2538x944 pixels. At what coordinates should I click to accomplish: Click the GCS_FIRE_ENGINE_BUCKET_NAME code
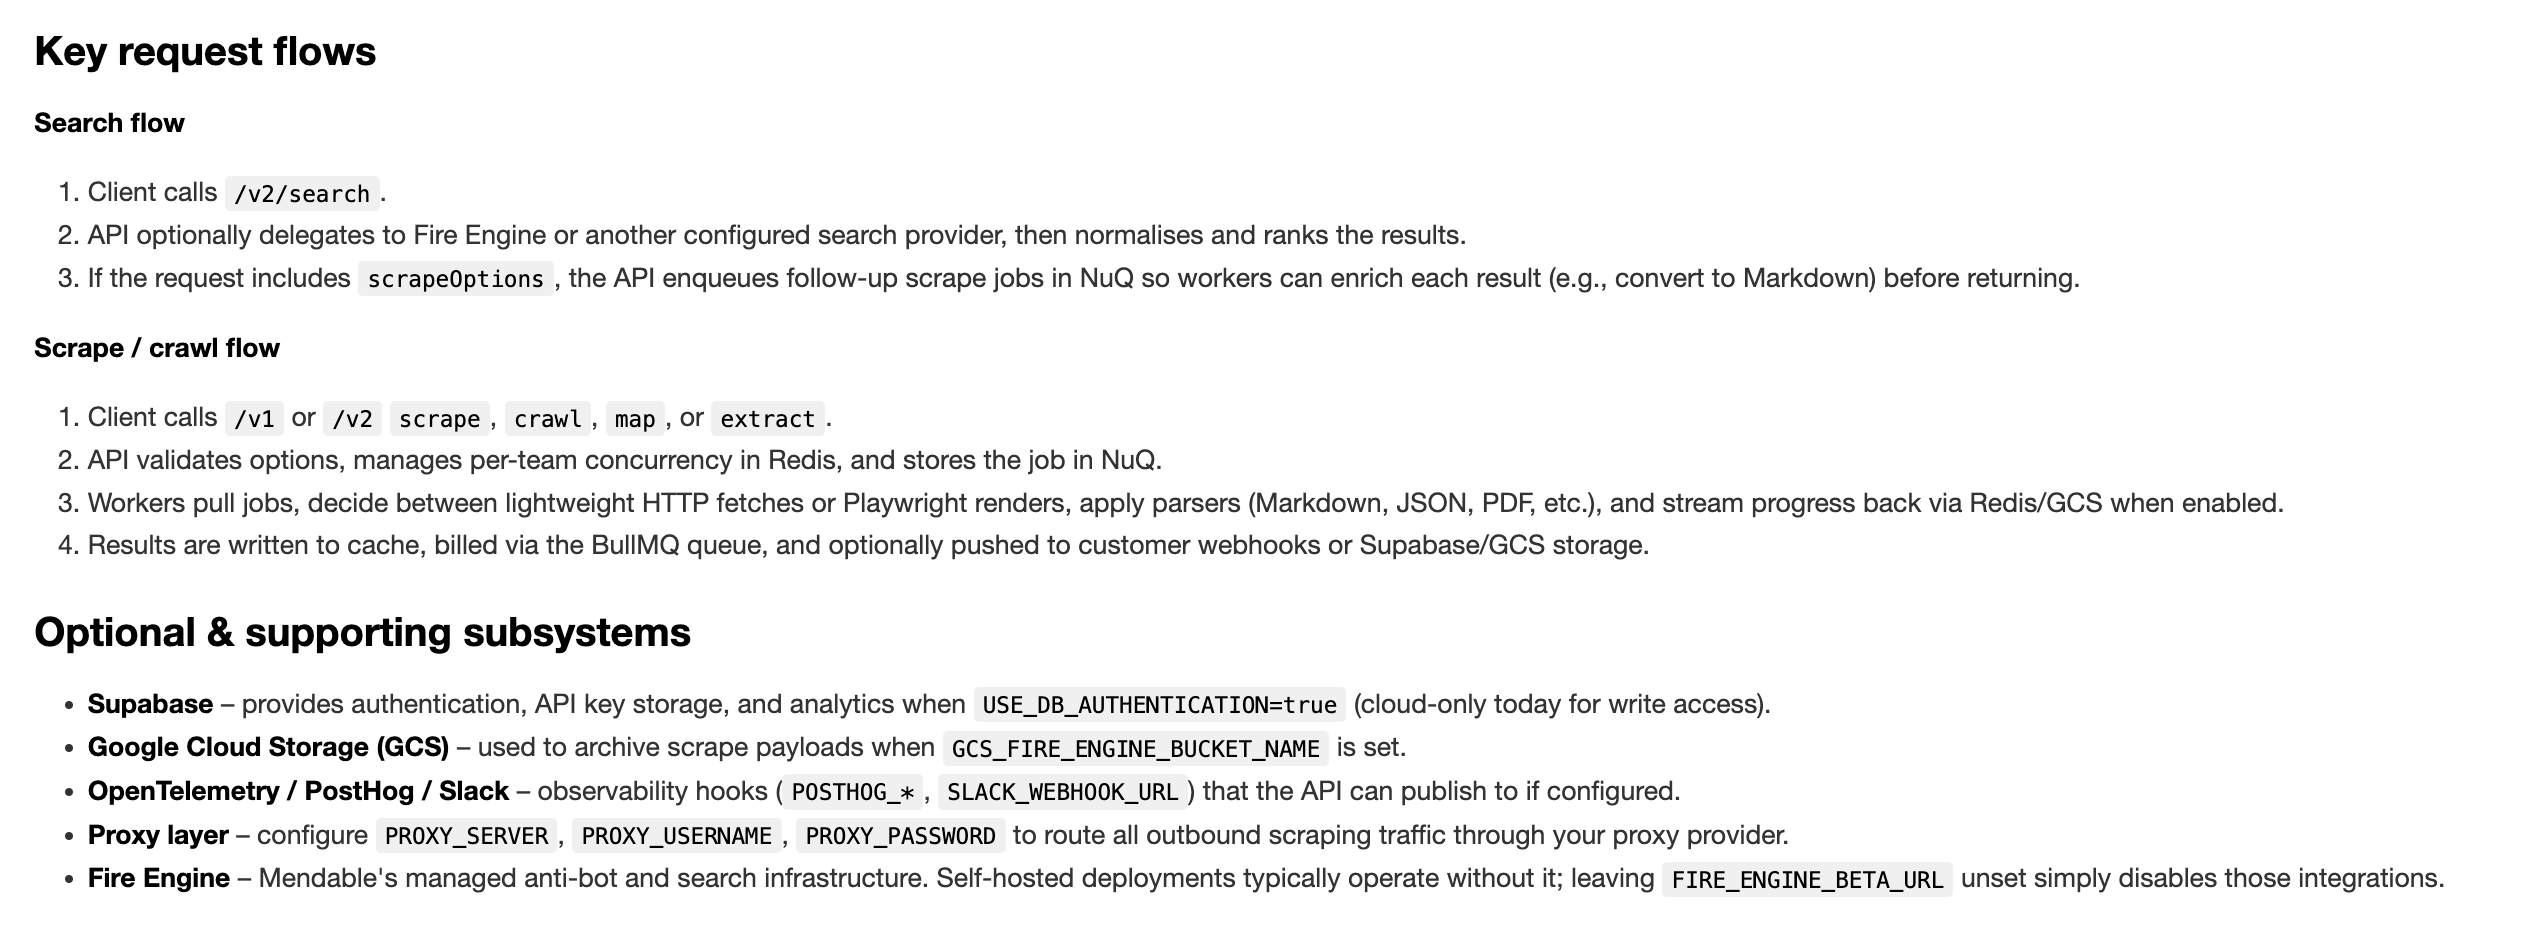pos(1135,749)
